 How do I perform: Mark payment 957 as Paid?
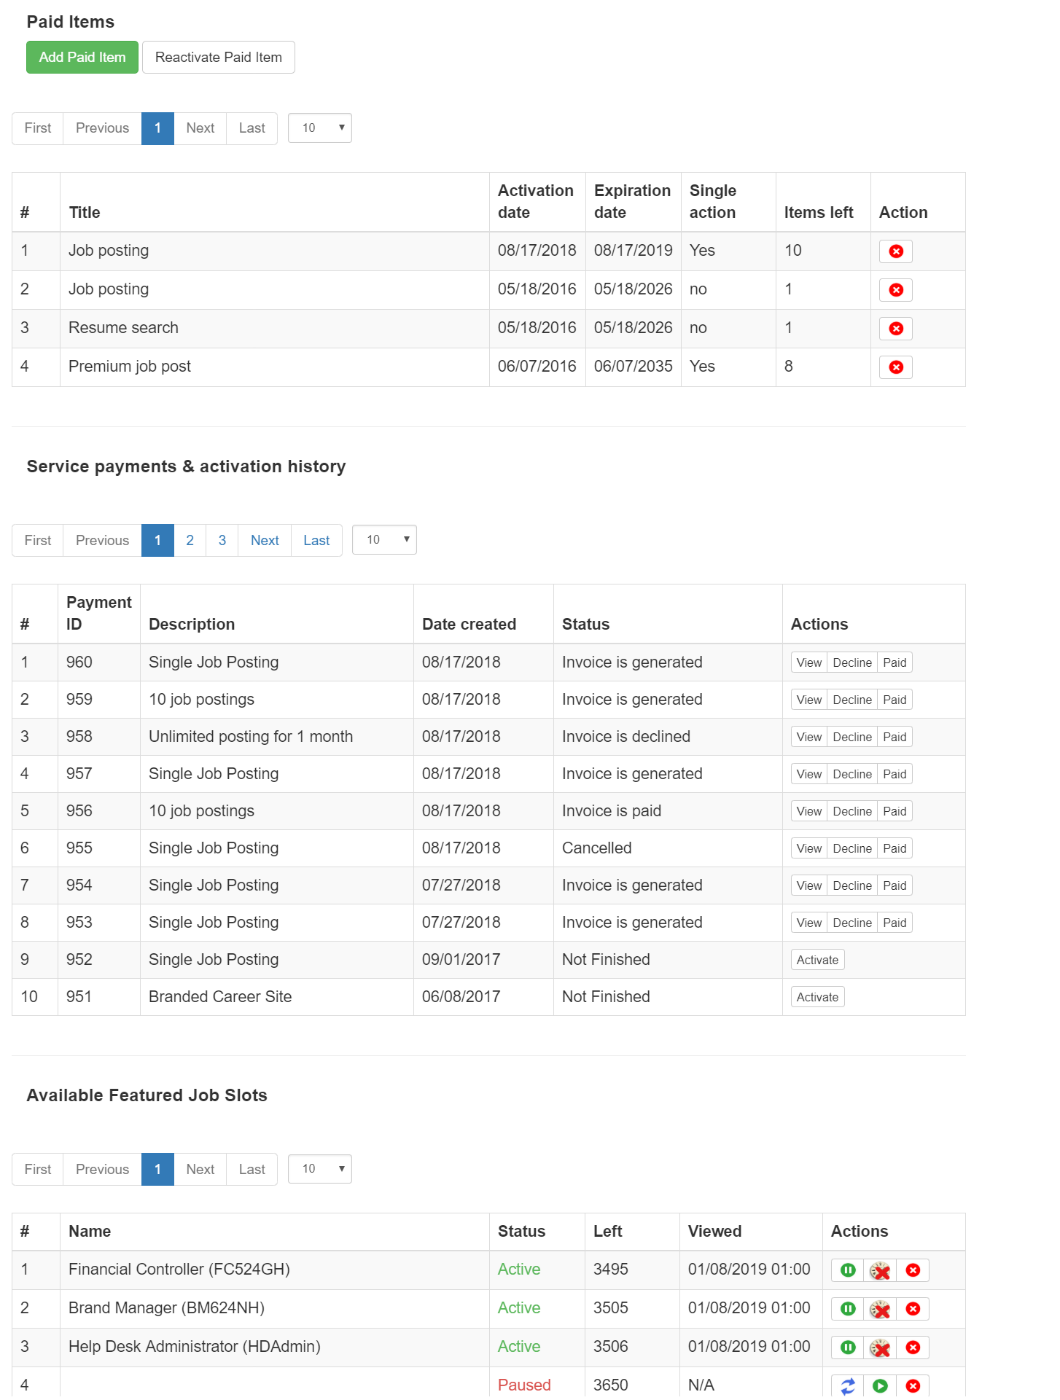coord(895,774)
